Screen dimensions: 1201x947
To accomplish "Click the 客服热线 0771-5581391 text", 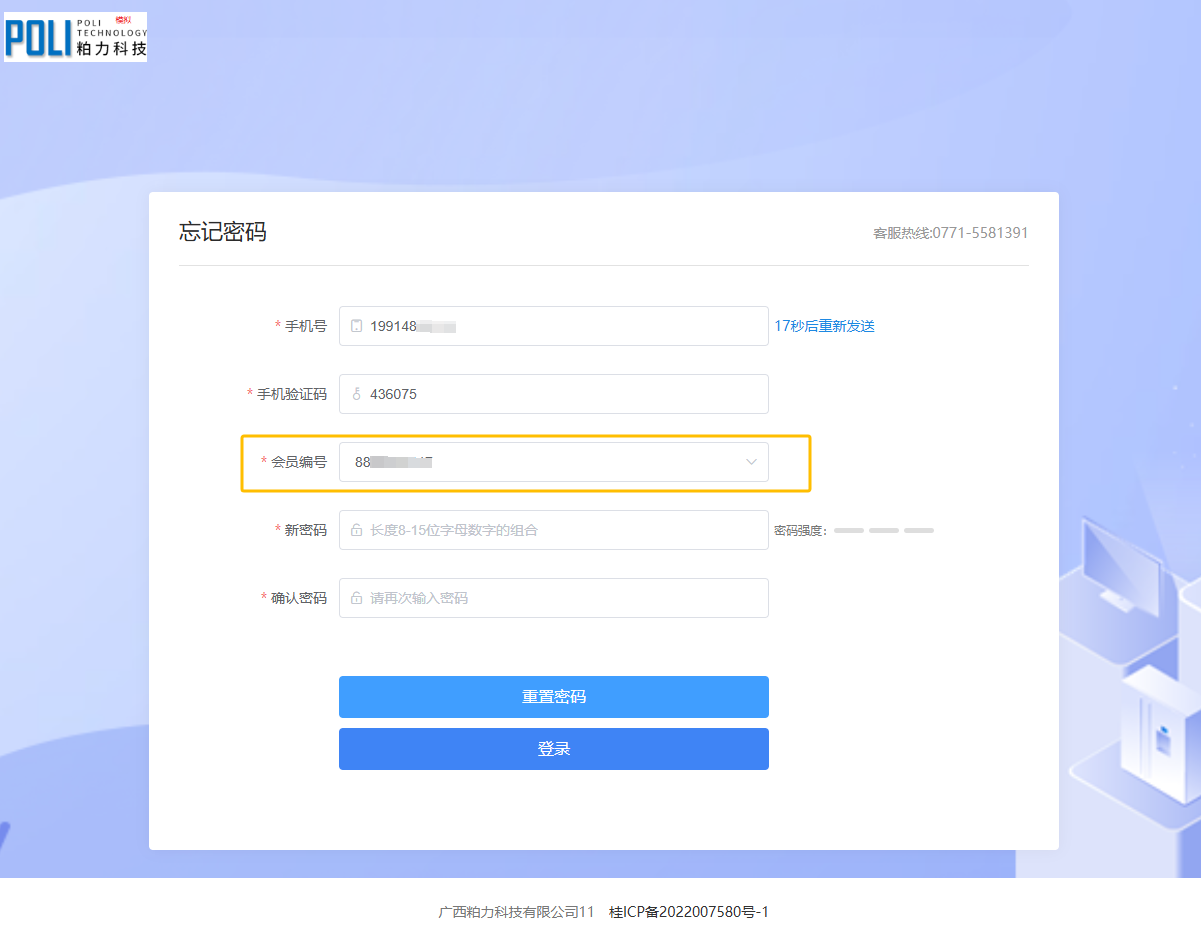I will [950, 233].
